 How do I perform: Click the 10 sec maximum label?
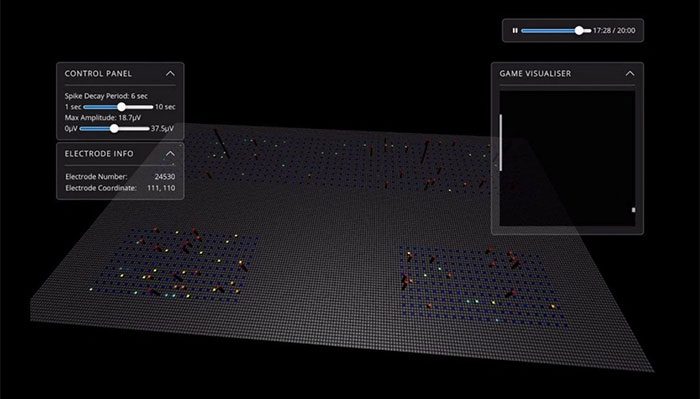165,107
